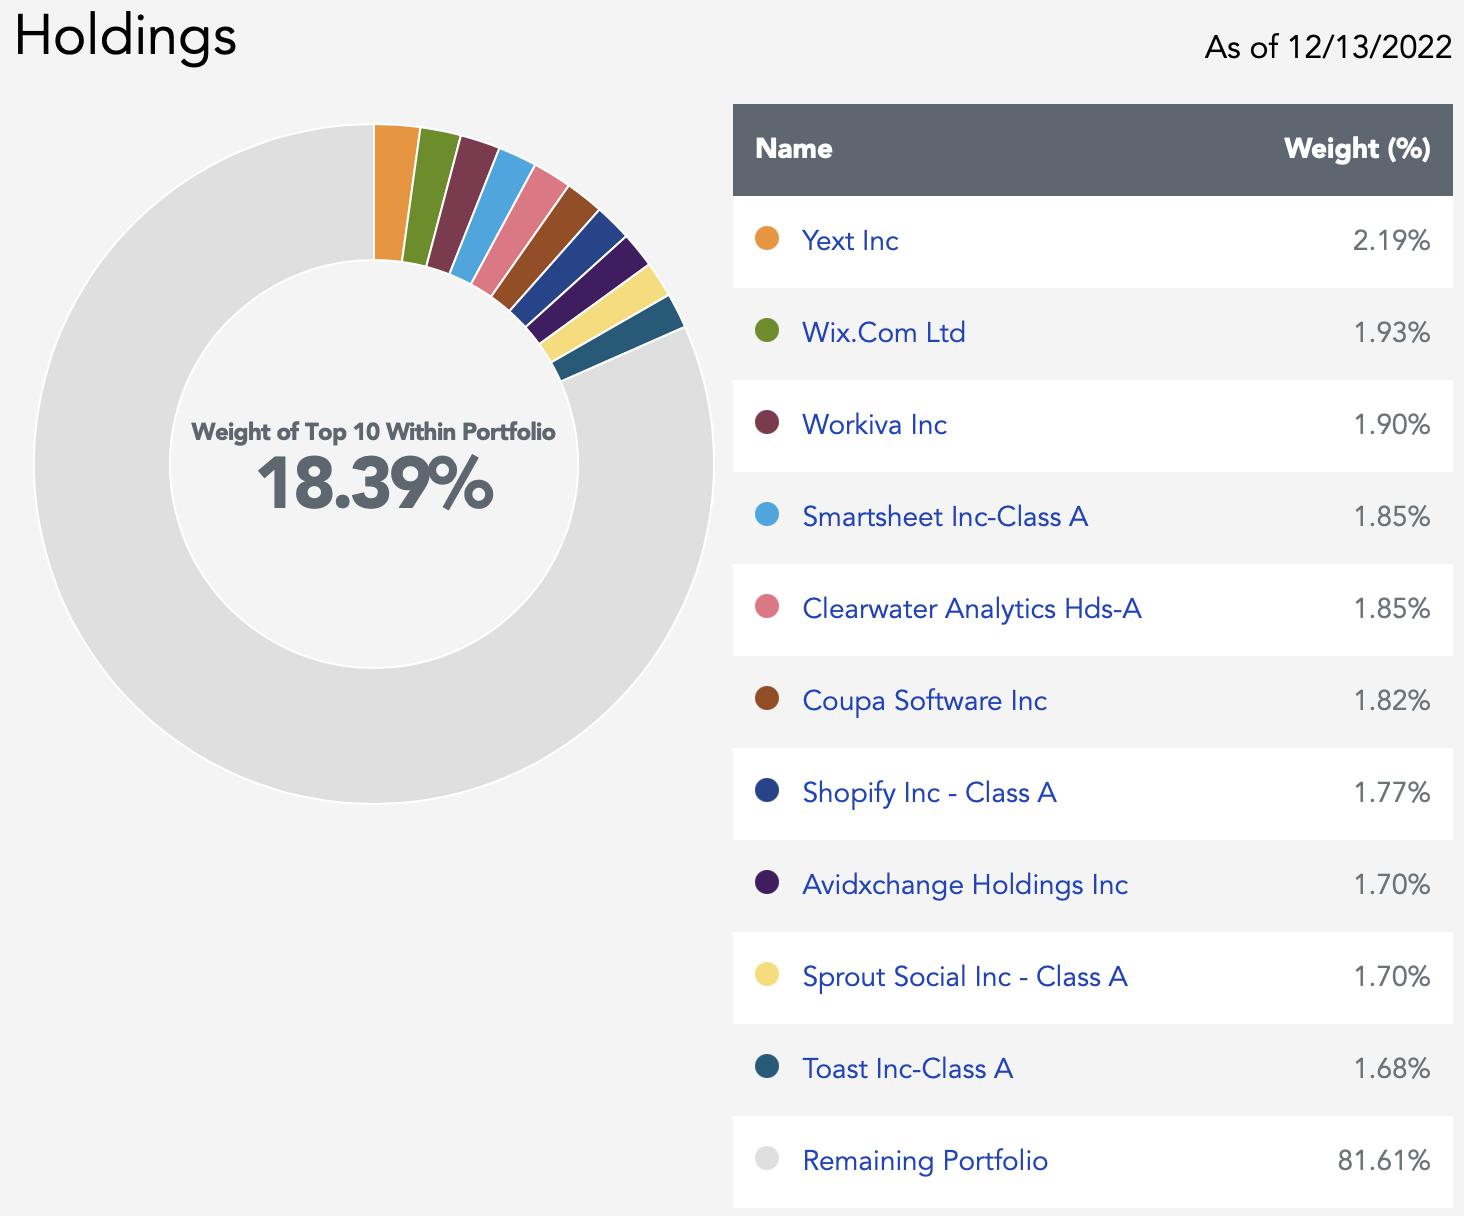Click the grey Remaining Portfolio legend dot

click(x=767, y=1159)
